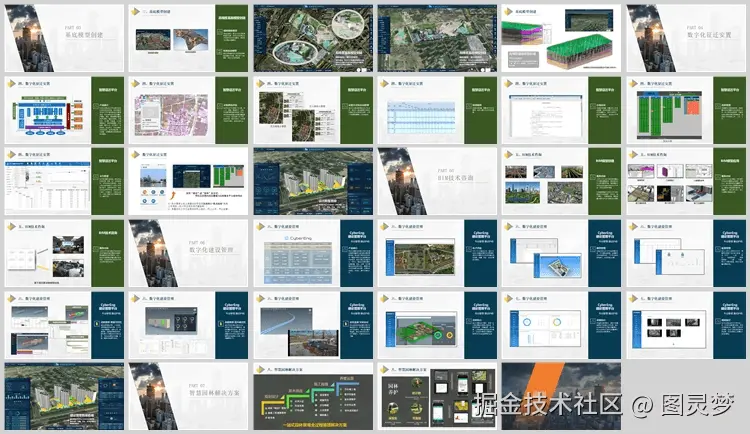
Task: Open the Cyberling slide with satellite site map
Action: coord(437,253)
